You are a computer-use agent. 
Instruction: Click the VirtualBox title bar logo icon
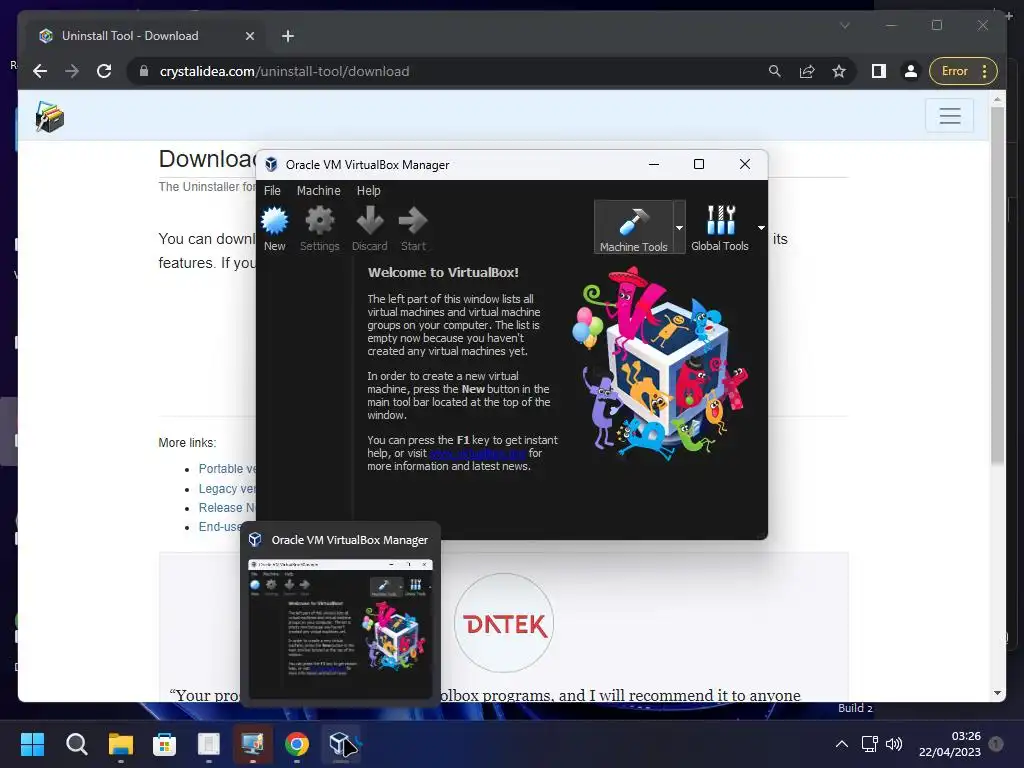271,165
